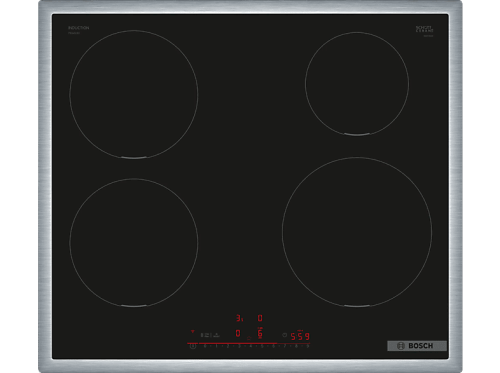Click the small rear-right cooking zone circle
This screenshot has height=373, width=500.
pos(357,84)
